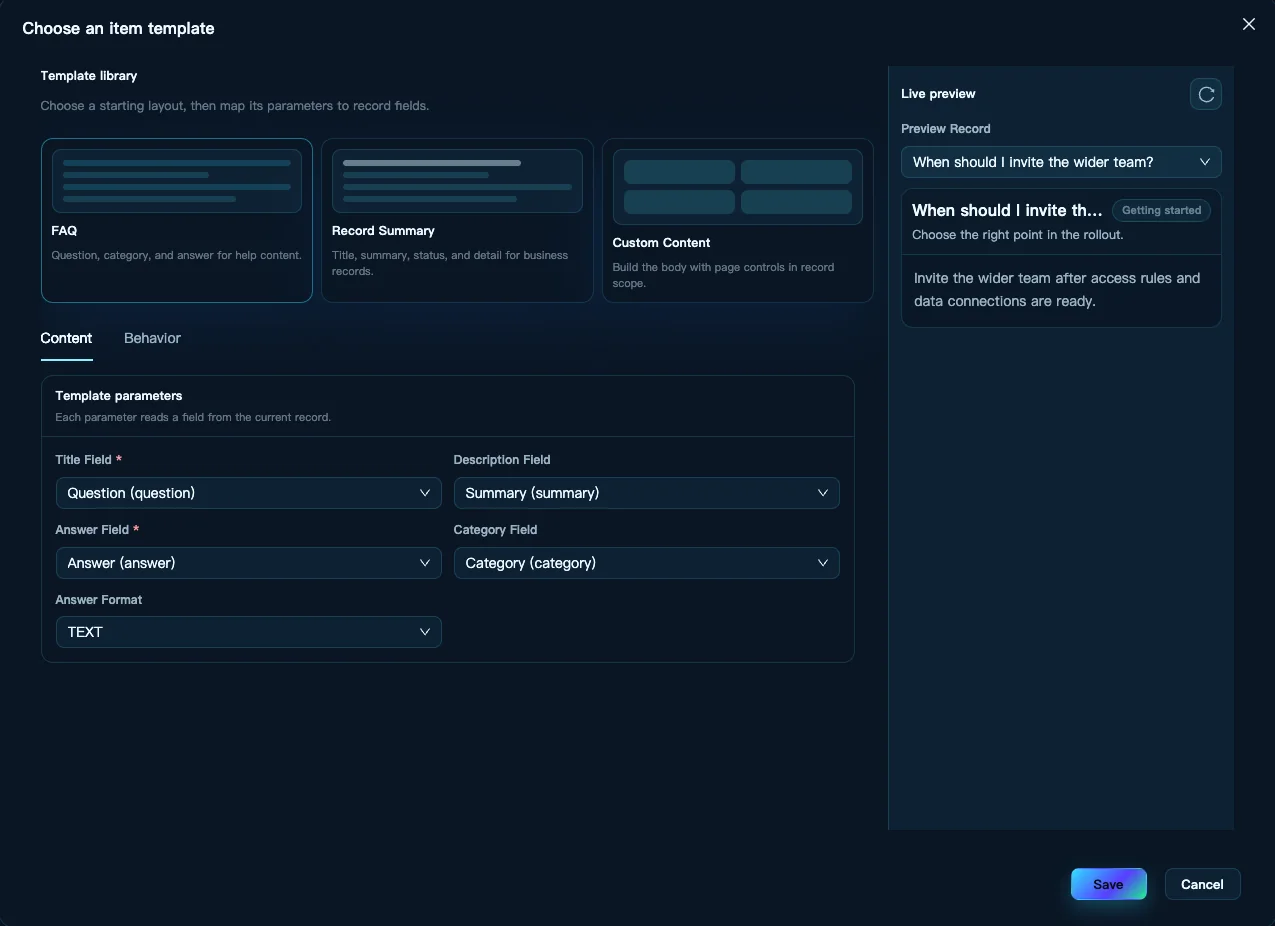Close the item template dialog
This screenshot has height=926, width=1275.
(1249, 25)
